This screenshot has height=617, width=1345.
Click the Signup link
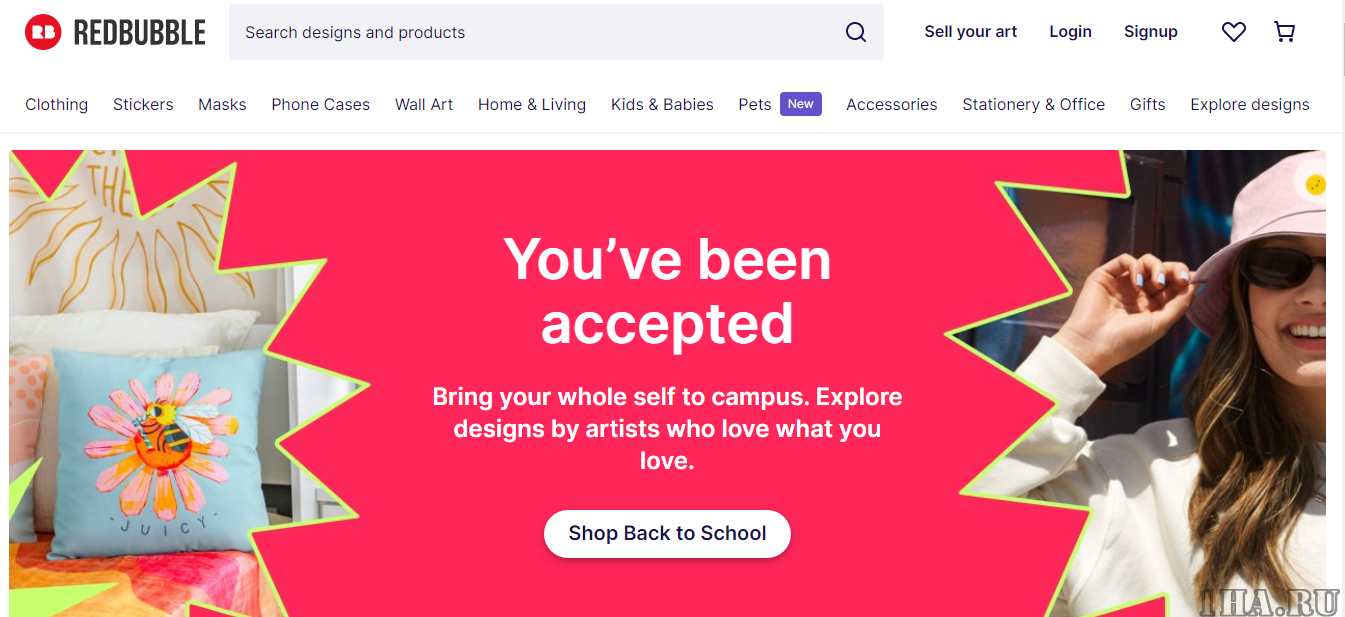pos(1151,32)
